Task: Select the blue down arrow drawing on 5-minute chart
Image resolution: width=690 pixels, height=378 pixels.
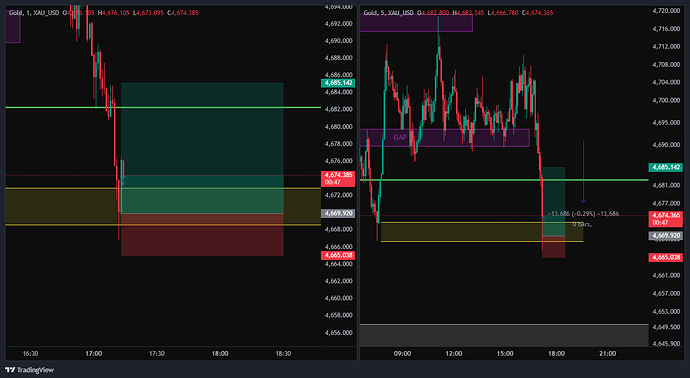Action: pos(583,172)
